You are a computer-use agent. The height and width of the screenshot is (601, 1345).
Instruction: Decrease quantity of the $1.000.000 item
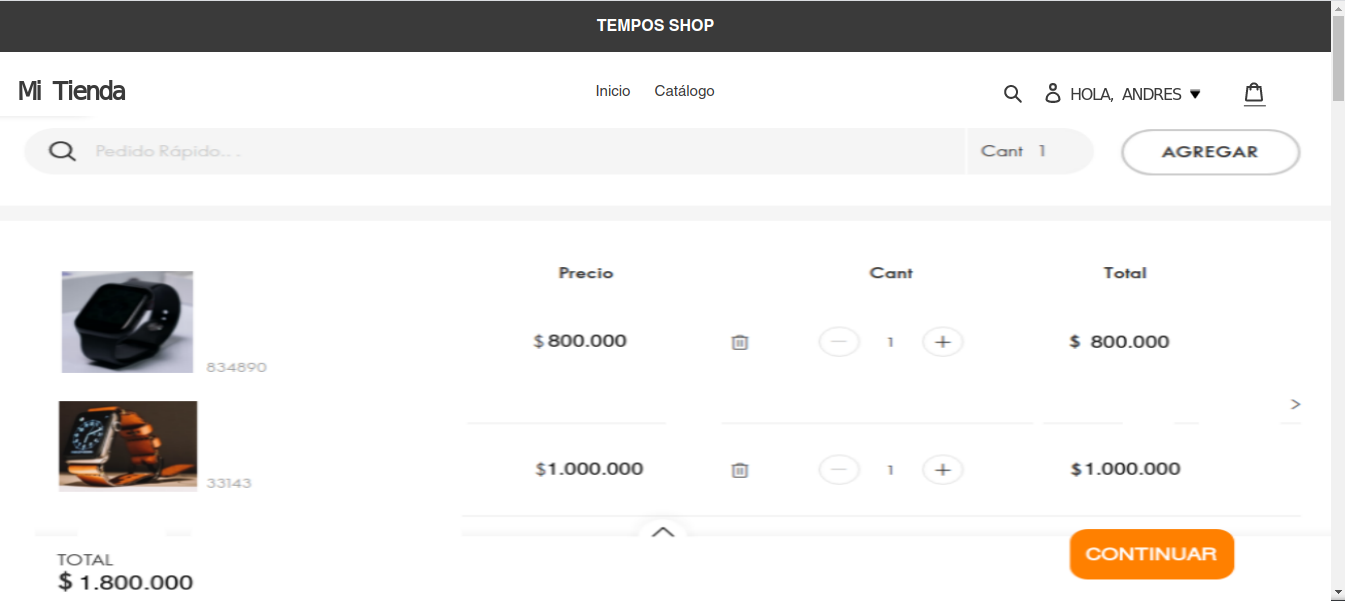click(x=839, y=470)
